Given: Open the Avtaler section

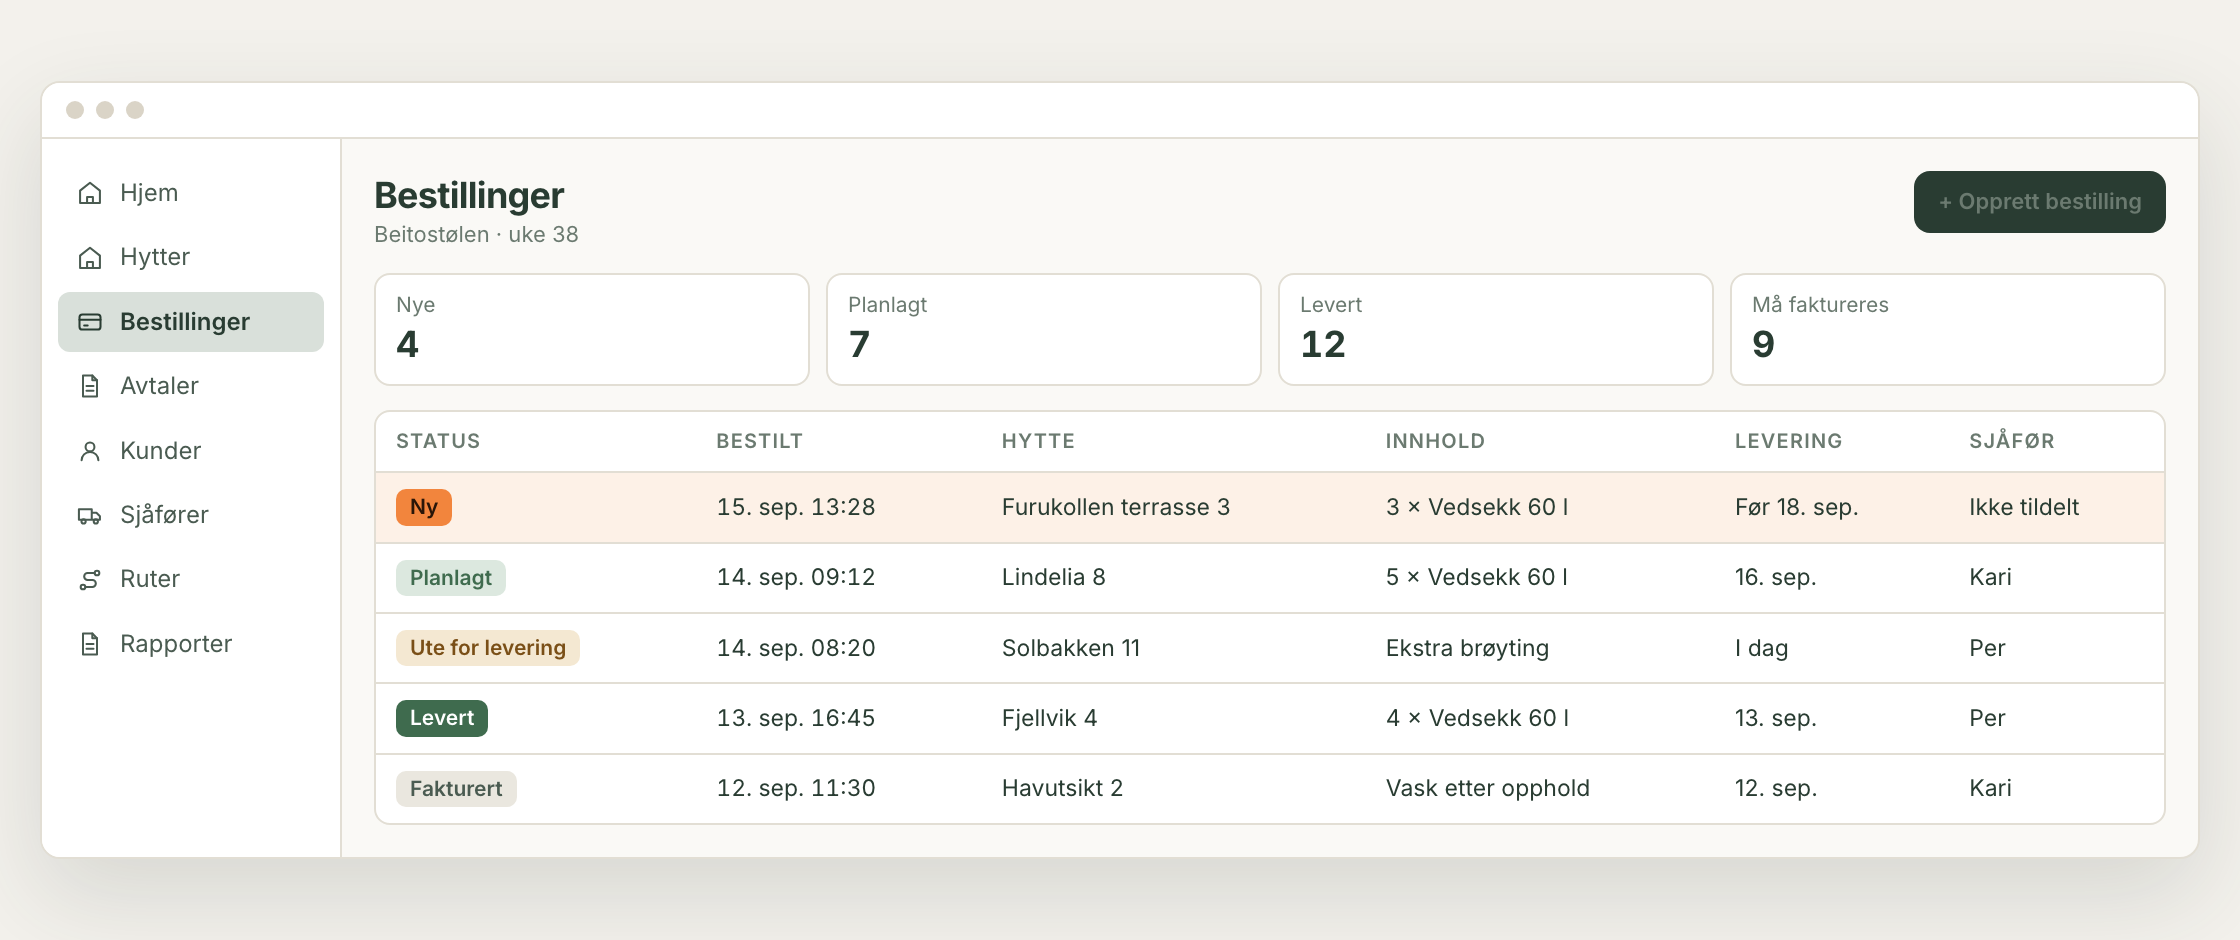Looking at the screenshot, I should [x=191, y=386].
